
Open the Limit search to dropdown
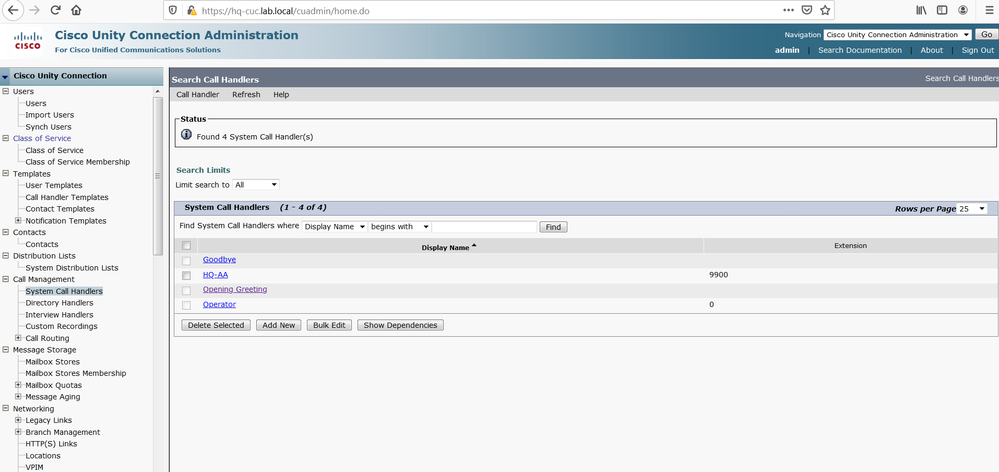255,185
